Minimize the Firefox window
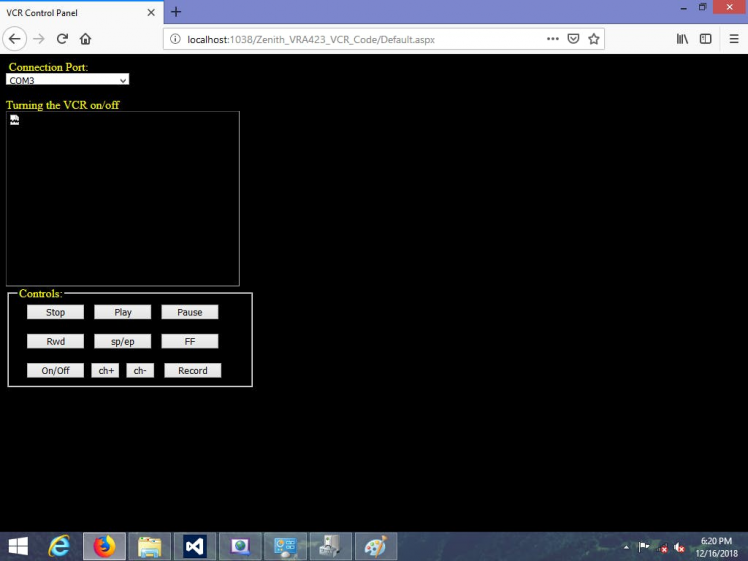 coord(684,8)
